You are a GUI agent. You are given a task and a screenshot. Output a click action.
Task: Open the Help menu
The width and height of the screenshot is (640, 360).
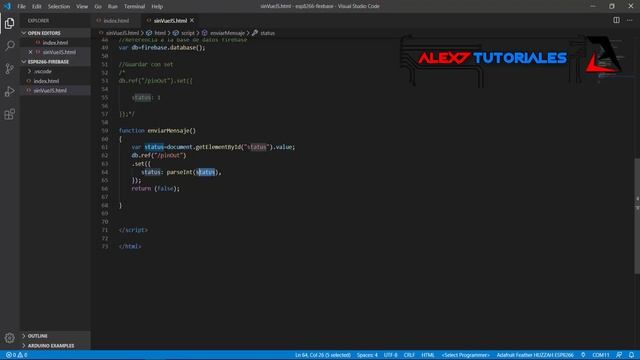point(157,7)
